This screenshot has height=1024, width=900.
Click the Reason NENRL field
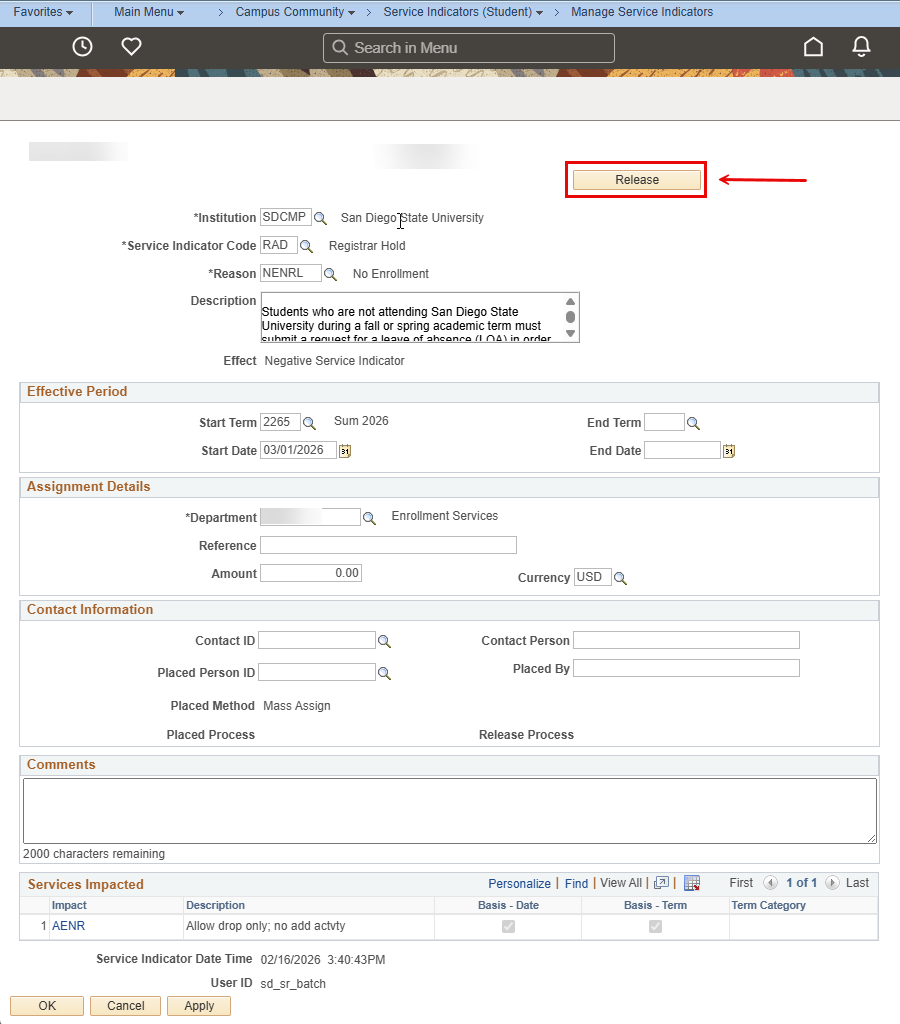tap(291, 273)
